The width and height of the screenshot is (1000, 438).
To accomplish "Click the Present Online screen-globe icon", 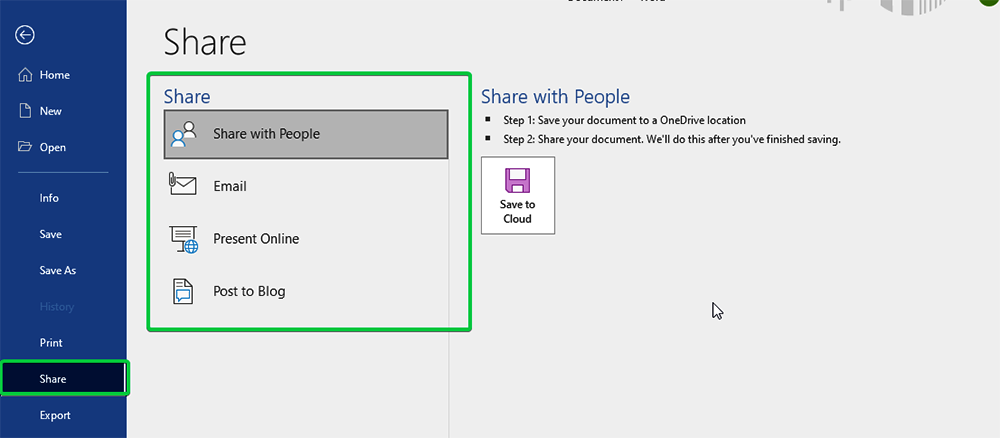I will [x=185, y=239].
